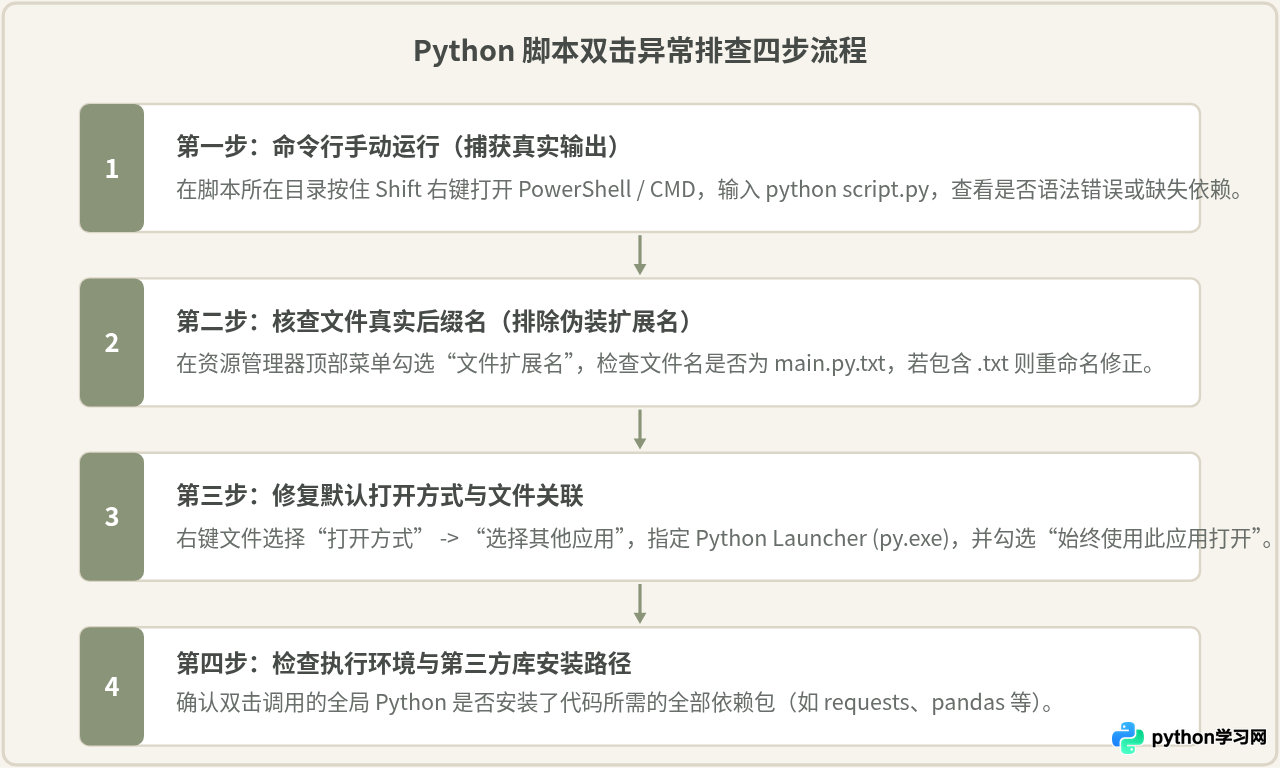Click the title 'Python 脚本双击异常排查四步流程'
The width and height of the screenshot is (1280, 768).
640,51
